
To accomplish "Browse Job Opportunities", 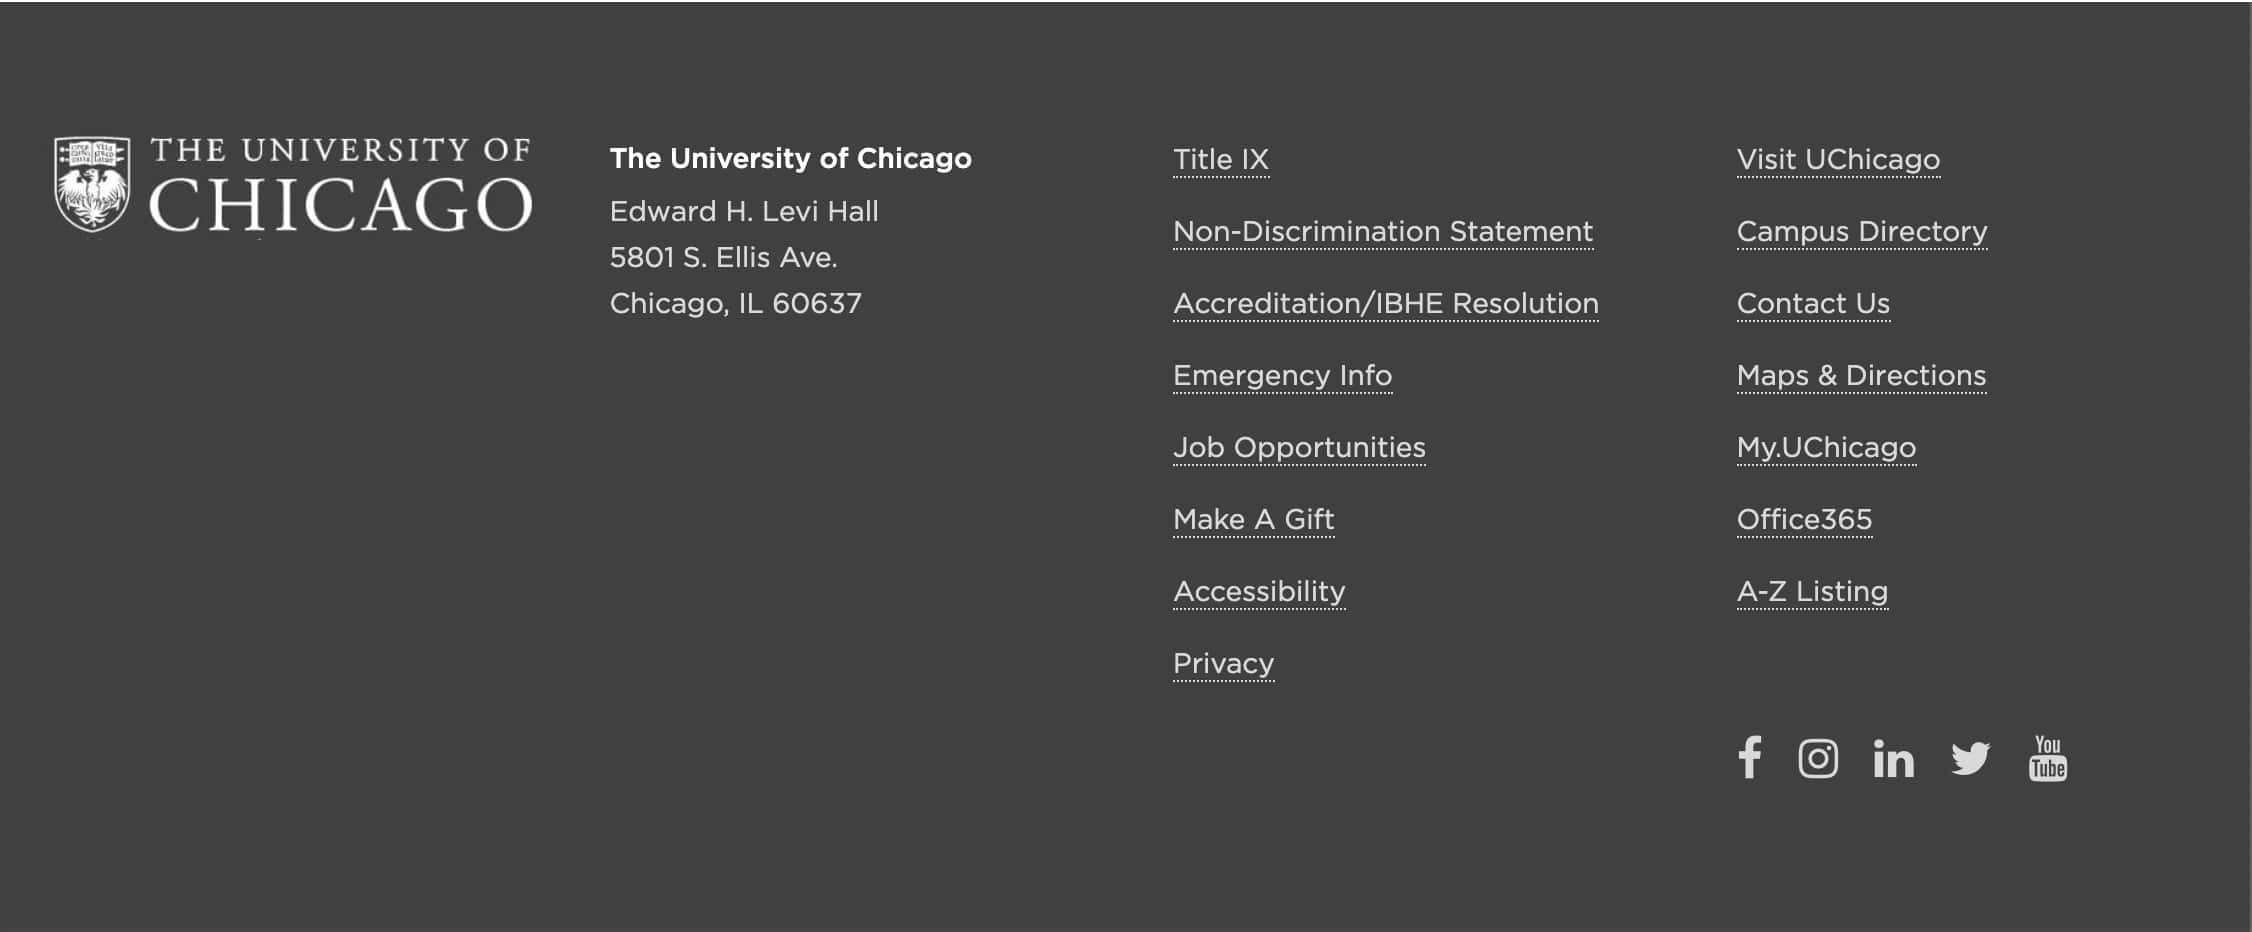I will [x=1300, y=447].
